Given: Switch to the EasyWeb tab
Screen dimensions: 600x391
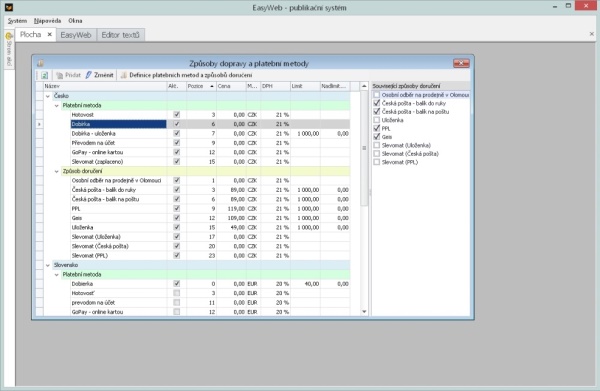Looking at the screenshot, I should click(x=76, y=35).
